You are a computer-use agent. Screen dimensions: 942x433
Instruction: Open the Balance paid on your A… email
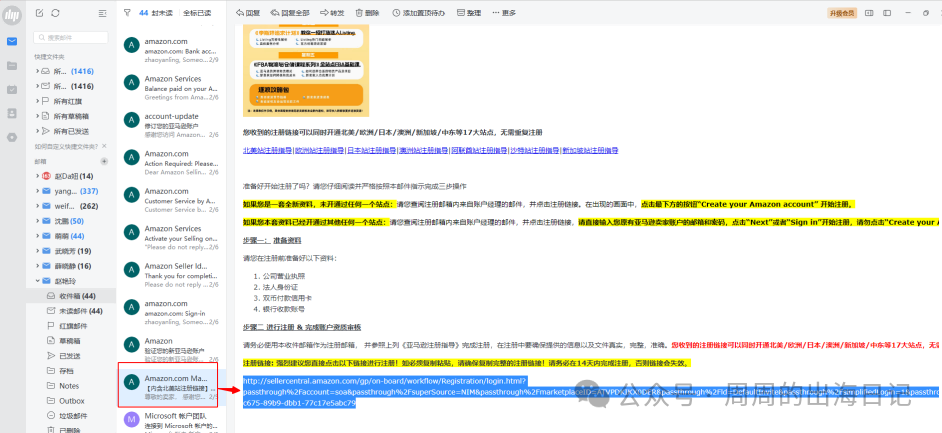(x=171, y=88)
